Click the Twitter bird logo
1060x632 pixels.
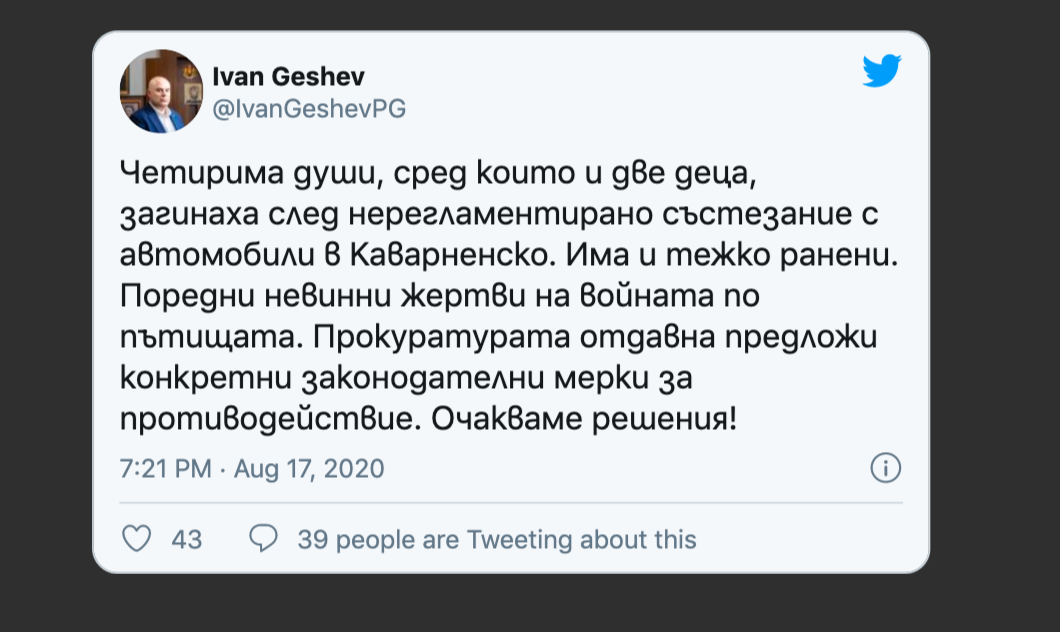tap(882, 71)
